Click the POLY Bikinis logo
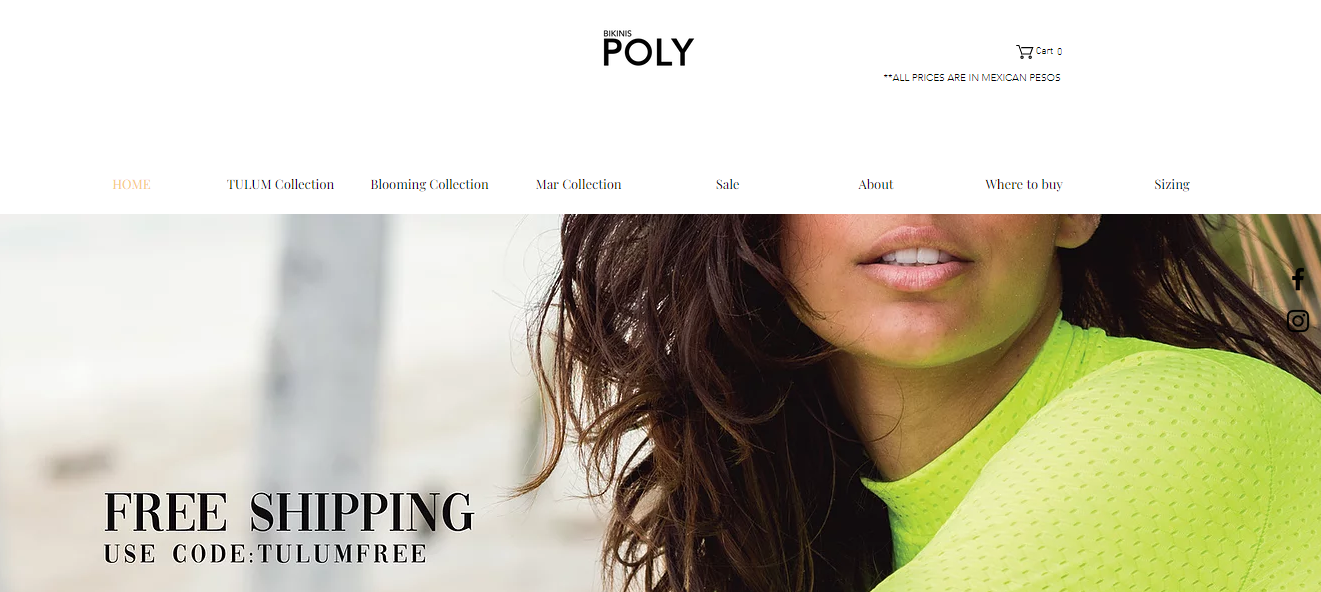This screenshot has width=1321, height=592. pos(648,48)
